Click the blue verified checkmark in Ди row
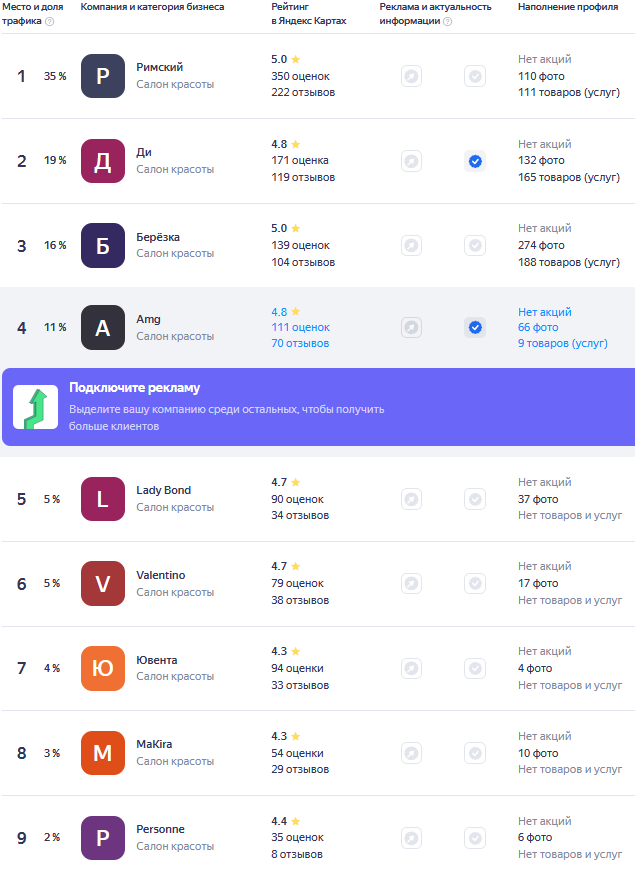 point(475,161)
